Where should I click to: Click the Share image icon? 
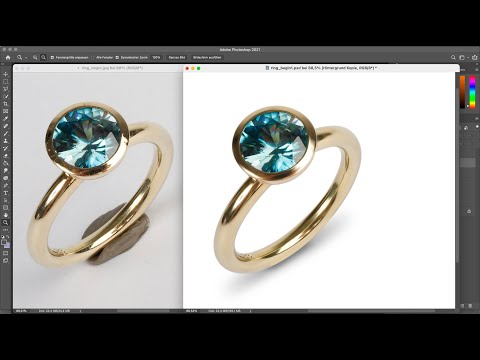pyautogui.click(x=475, y=57)
